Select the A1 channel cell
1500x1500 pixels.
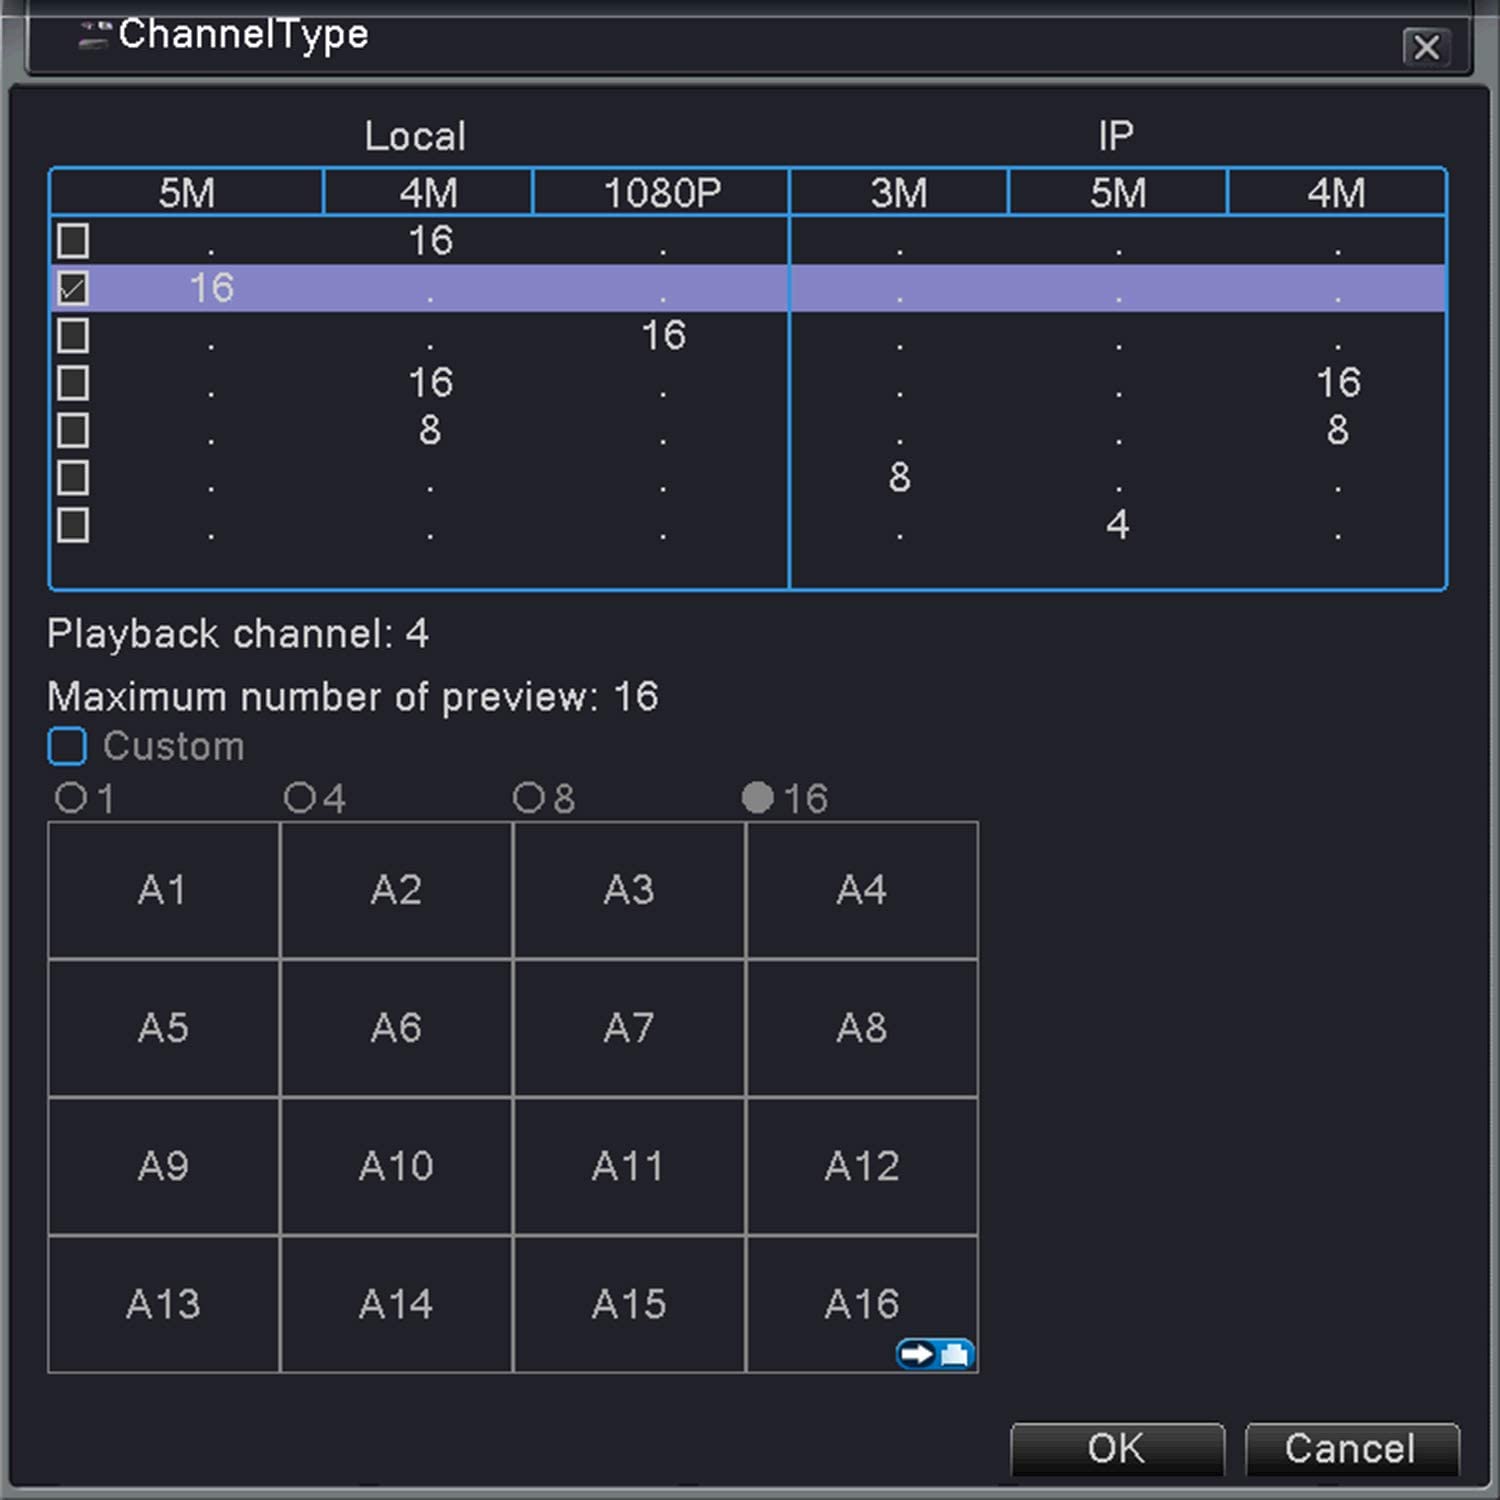coord(163,890)
